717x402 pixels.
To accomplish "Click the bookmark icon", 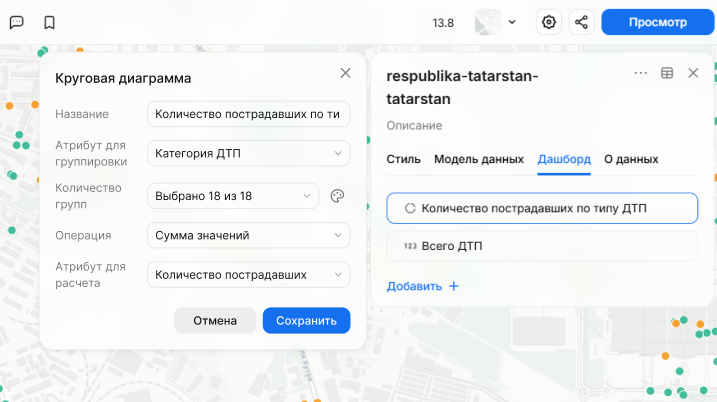I will coord(49,22).
